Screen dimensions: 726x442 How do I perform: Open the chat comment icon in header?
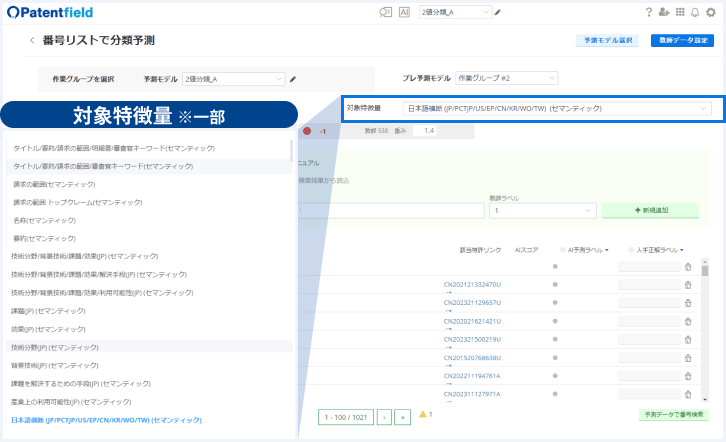(385, 12)
